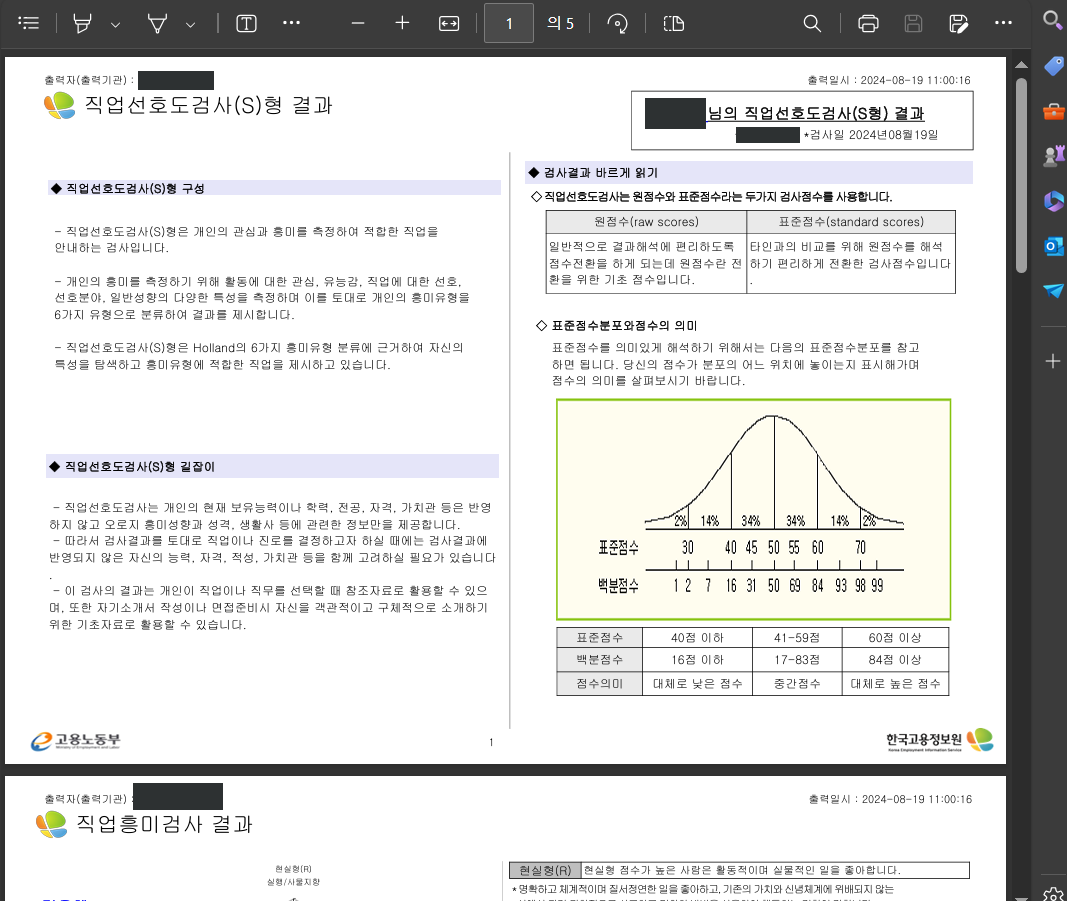
Task: Activate the add text tool
Action: pyautogui.click(x=246, y=23)
